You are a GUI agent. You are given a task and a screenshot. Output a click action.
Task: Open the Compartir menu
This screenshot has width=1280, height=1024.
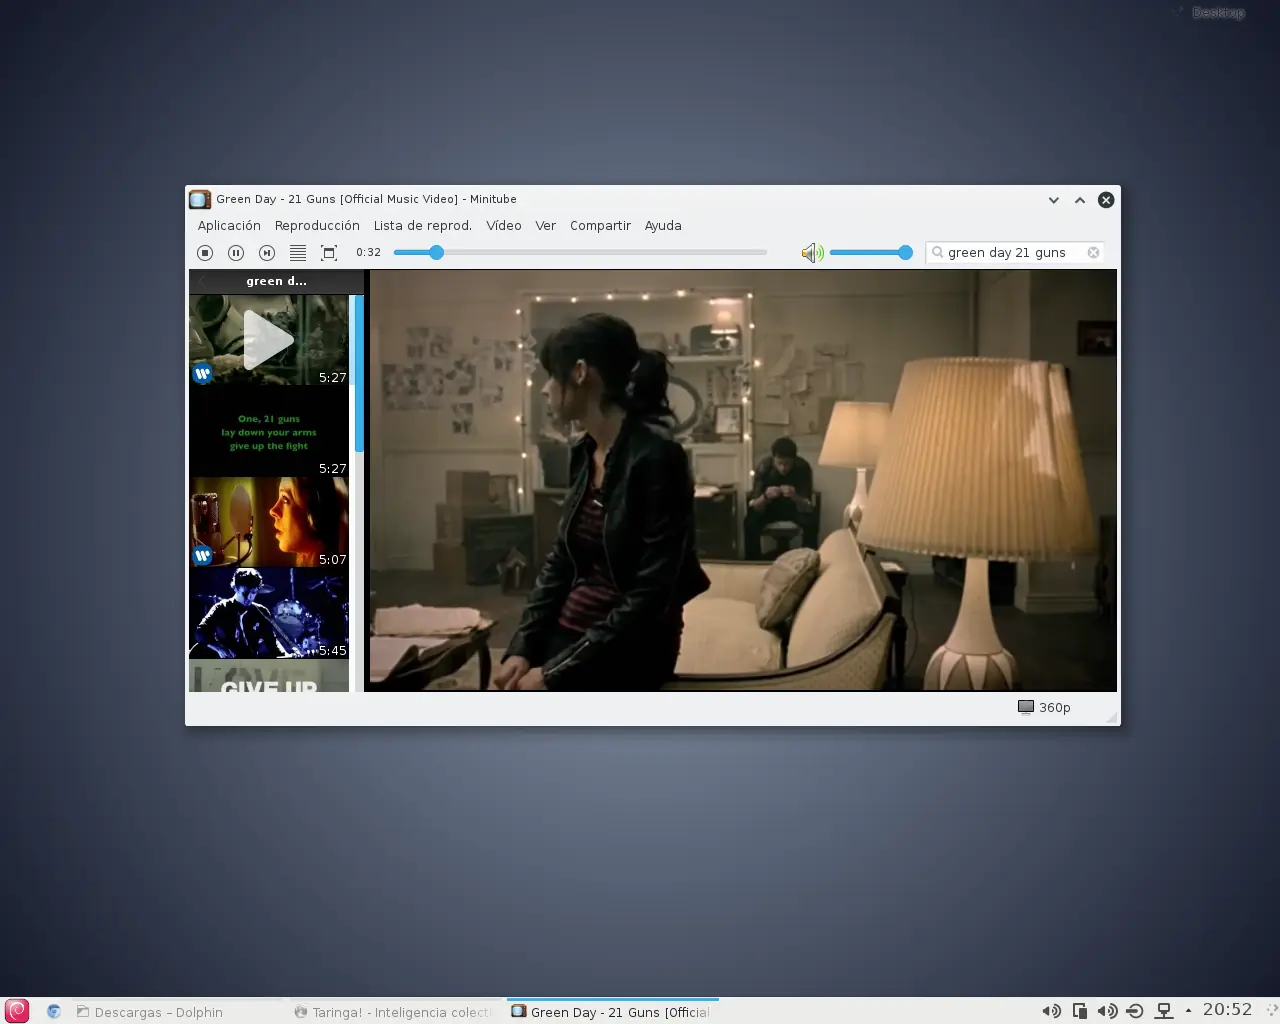click(600, 226)
